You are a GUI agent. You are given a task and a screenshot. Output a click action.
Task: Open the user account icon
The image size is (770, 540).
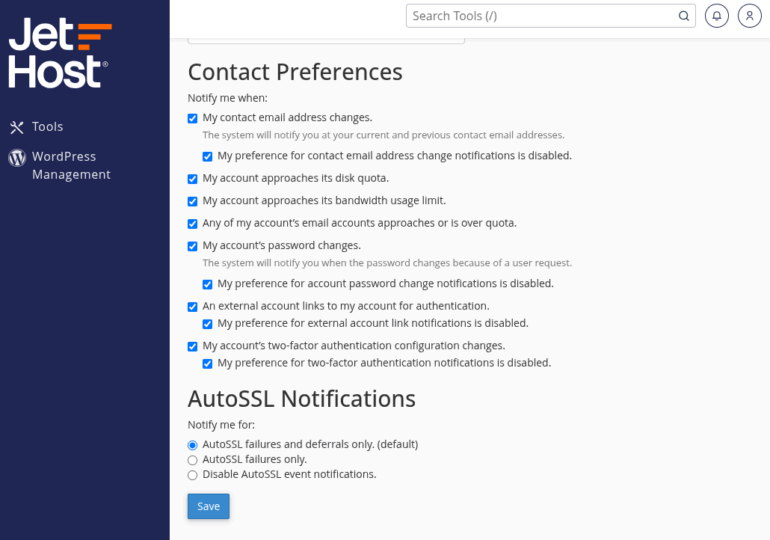pyautogui.click(x=750, y=16)
